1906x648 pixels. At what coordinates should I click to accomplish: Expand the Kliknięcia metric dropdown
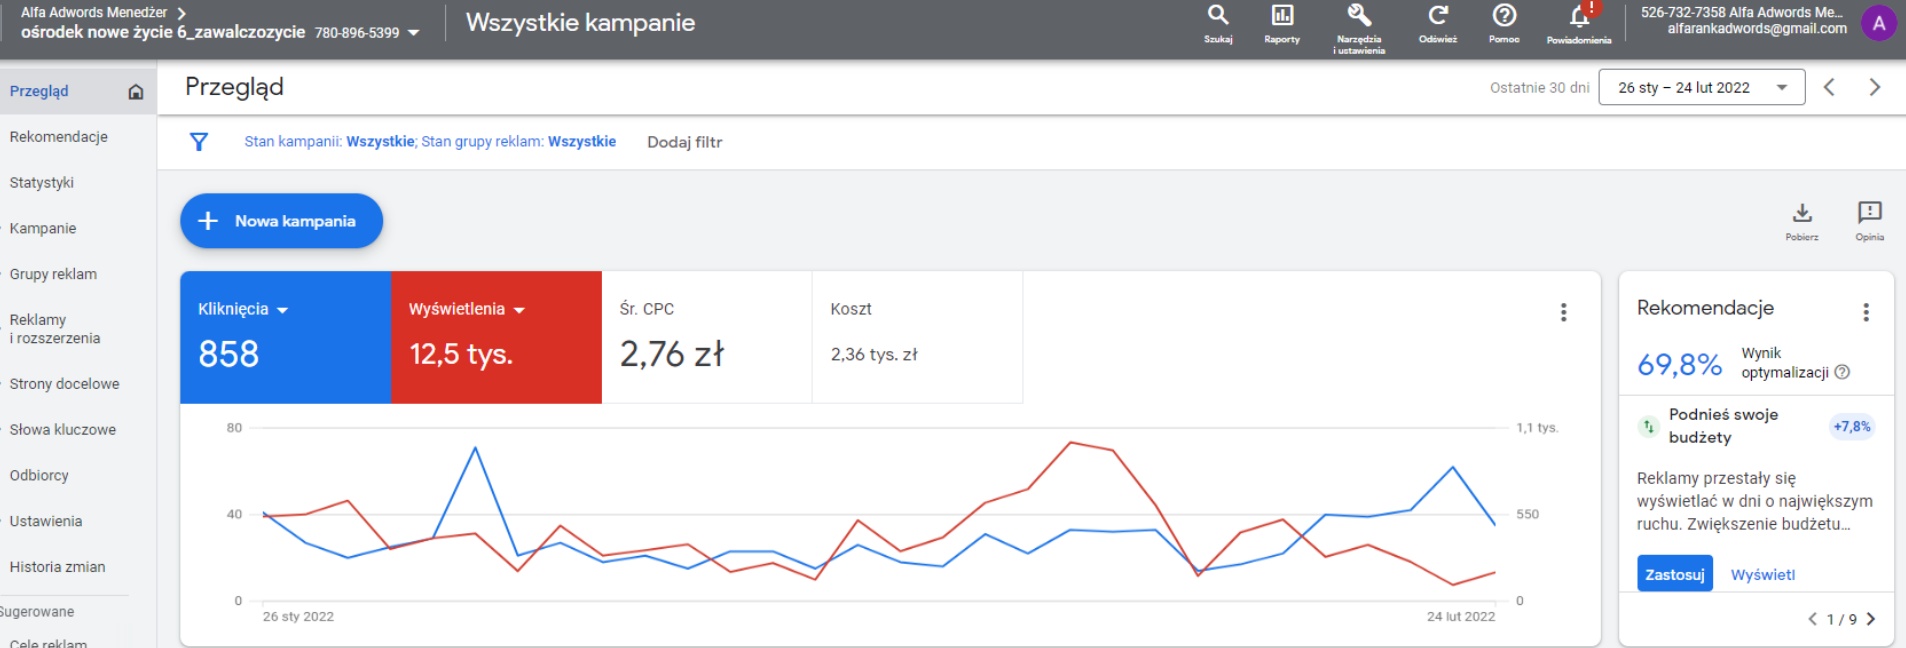tap(282, 310)
